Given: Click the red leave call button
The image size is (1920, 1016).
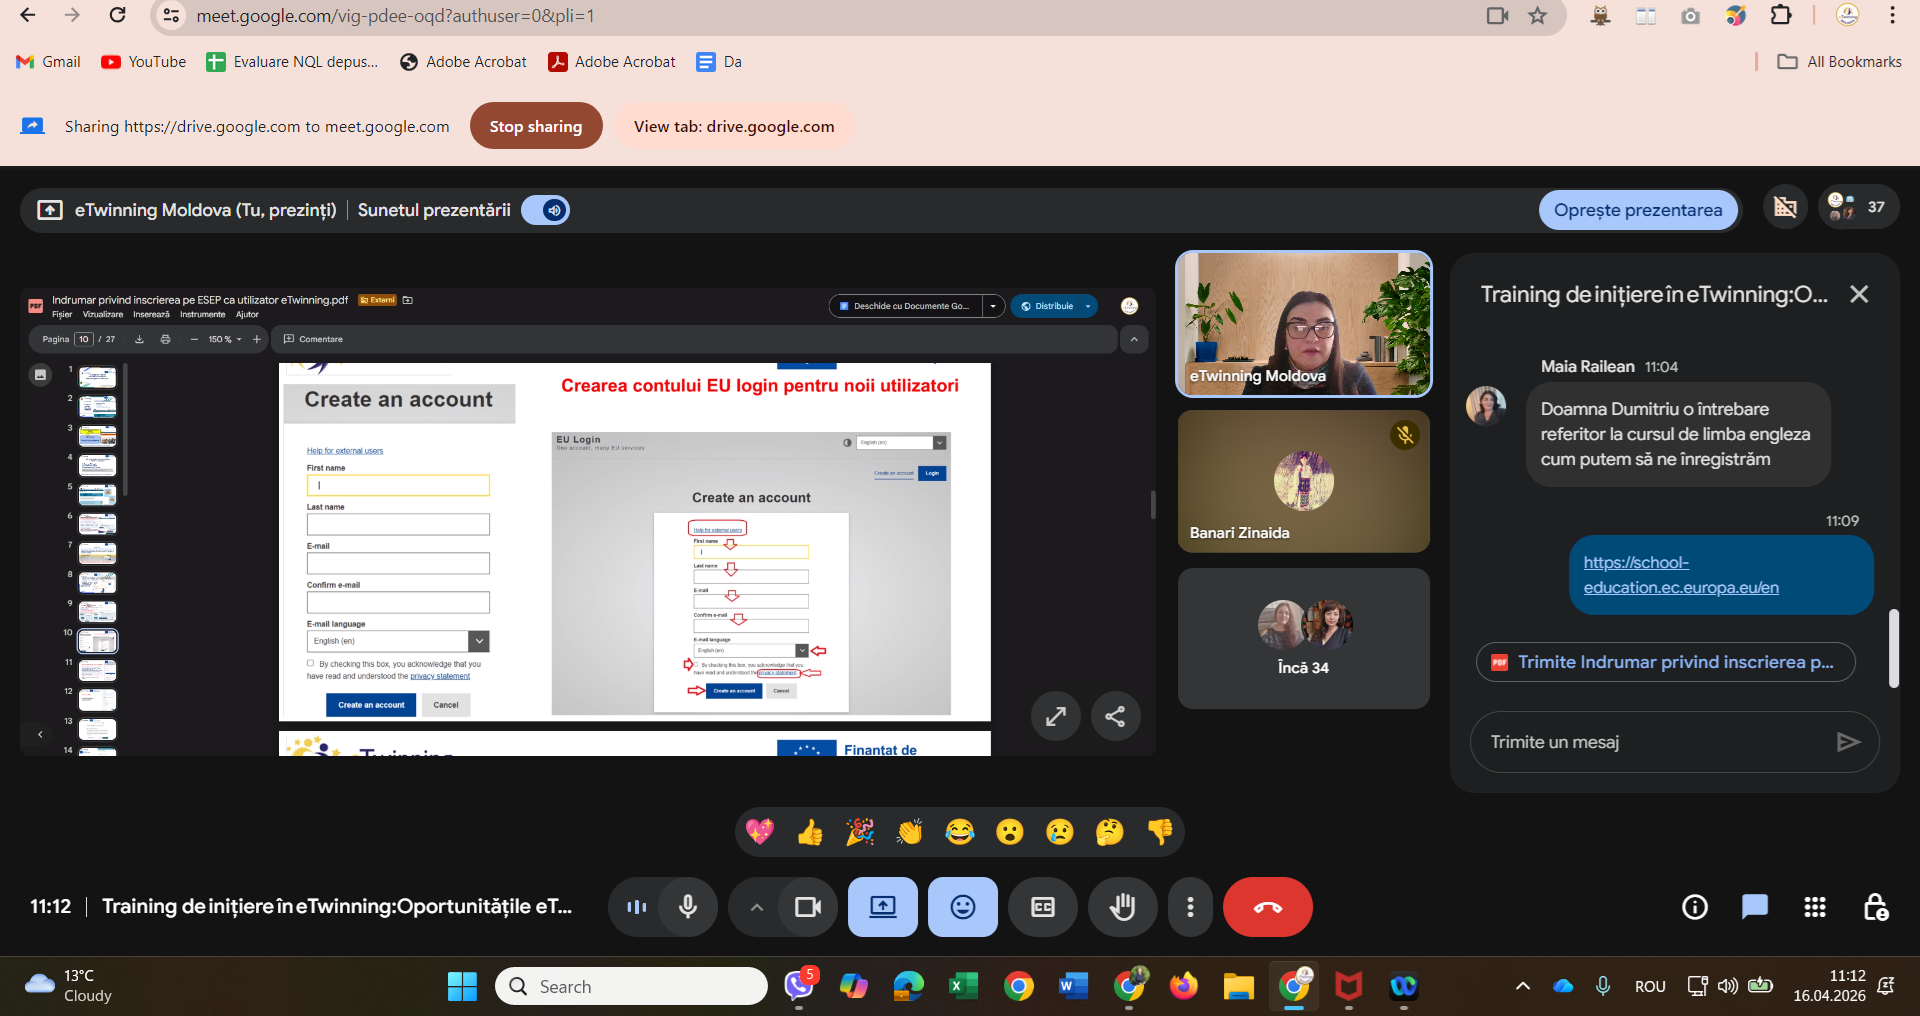Looking at the screenshot, I should pos(1267,907).
